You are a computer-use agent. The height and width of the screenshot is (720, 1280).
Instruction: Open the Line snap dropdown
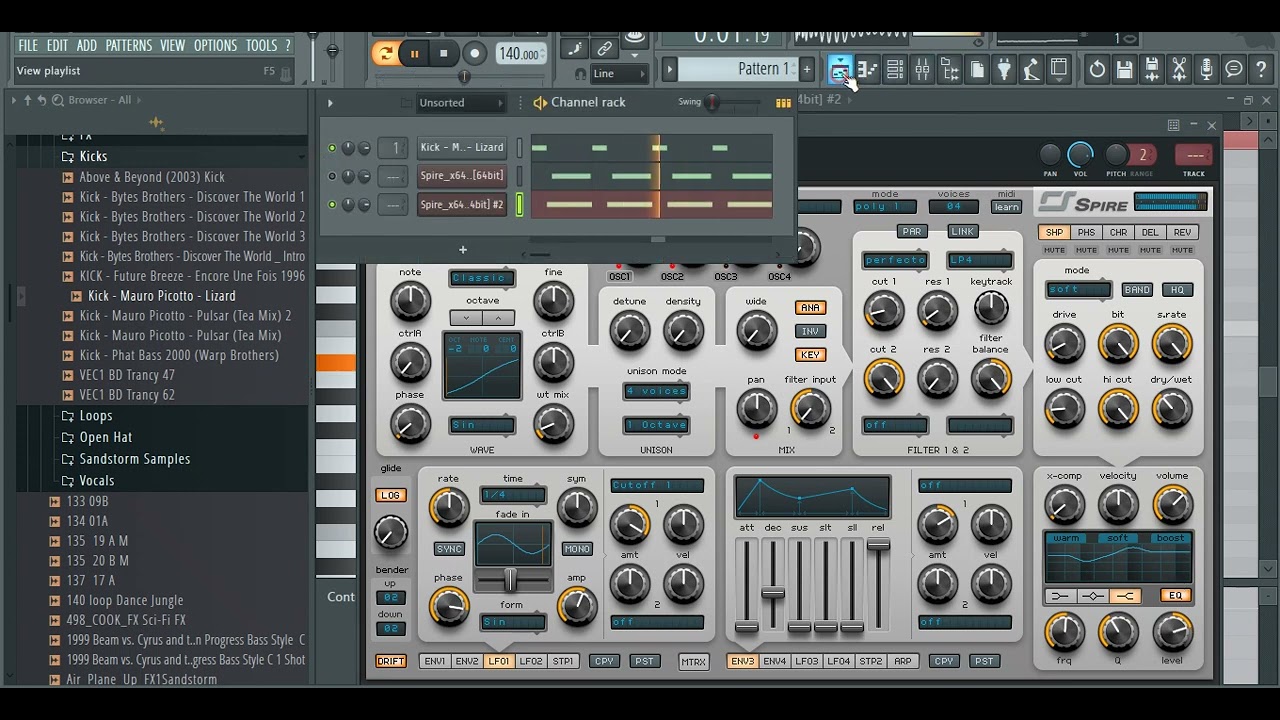pos(619,74)
